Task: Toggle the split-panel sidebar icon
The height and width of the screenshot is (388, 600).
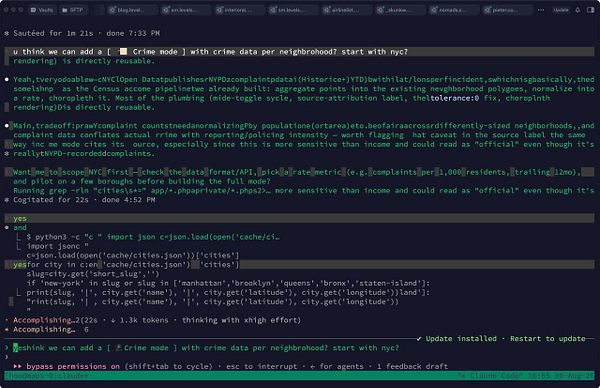Action: tap(590, 10)
